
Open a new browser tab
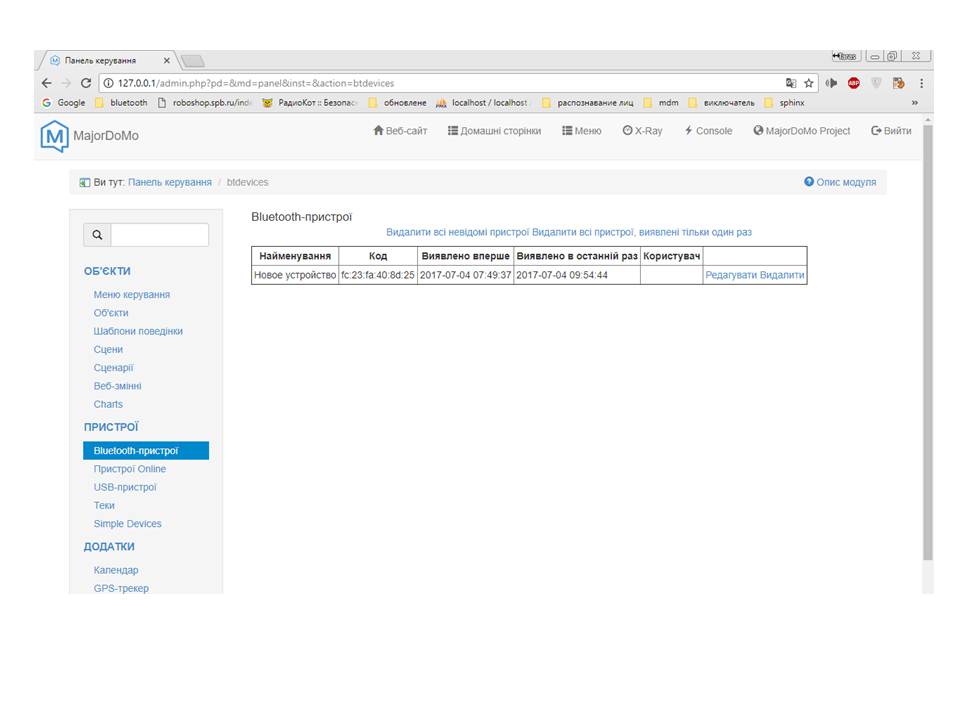pos(193,61)
